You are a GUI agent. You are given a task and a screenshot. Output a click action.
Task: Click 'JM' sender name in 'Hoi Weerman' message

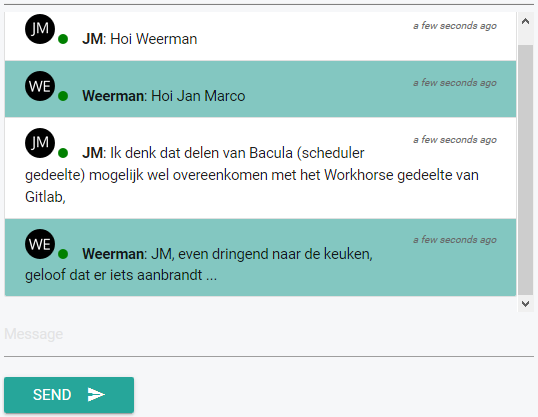(92, 39)
